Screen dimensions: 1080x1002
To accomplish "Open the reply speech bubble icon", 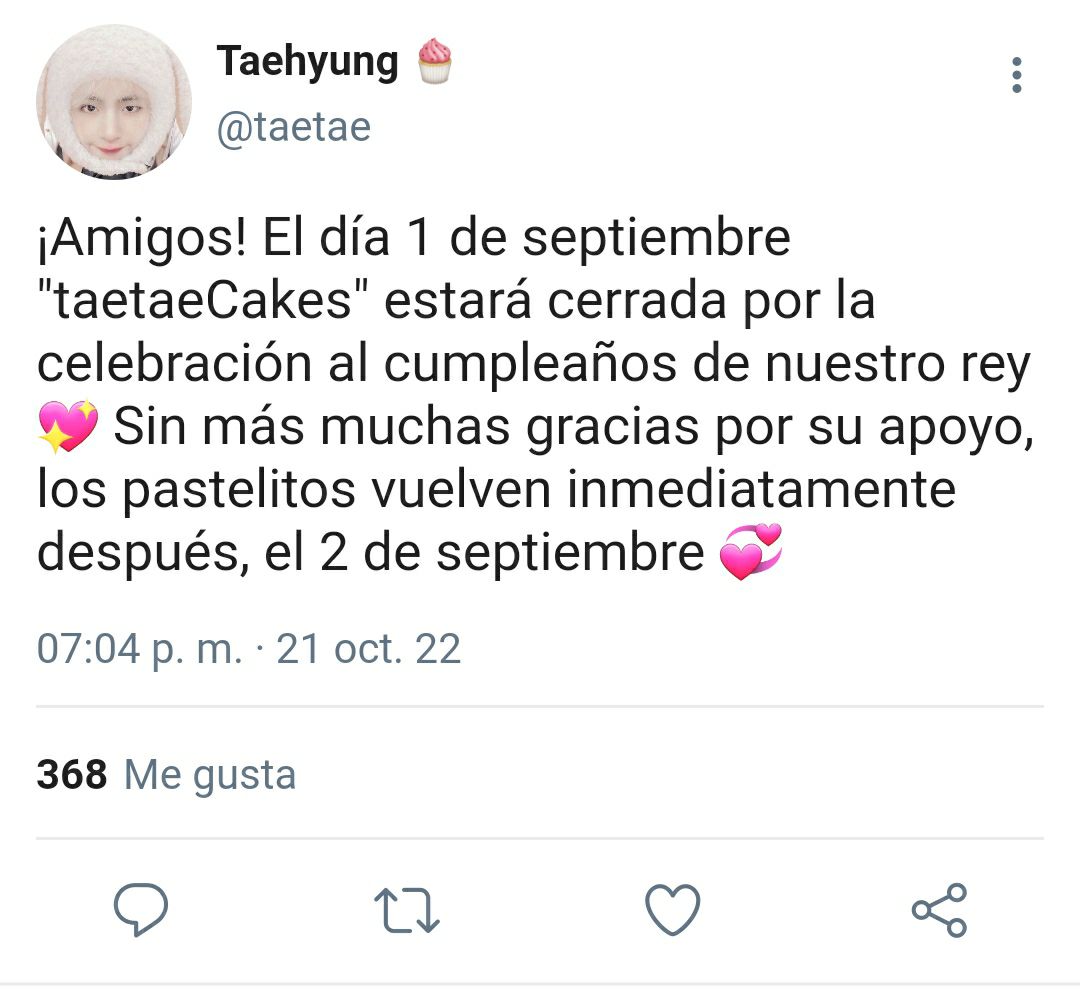I will 141,908.
